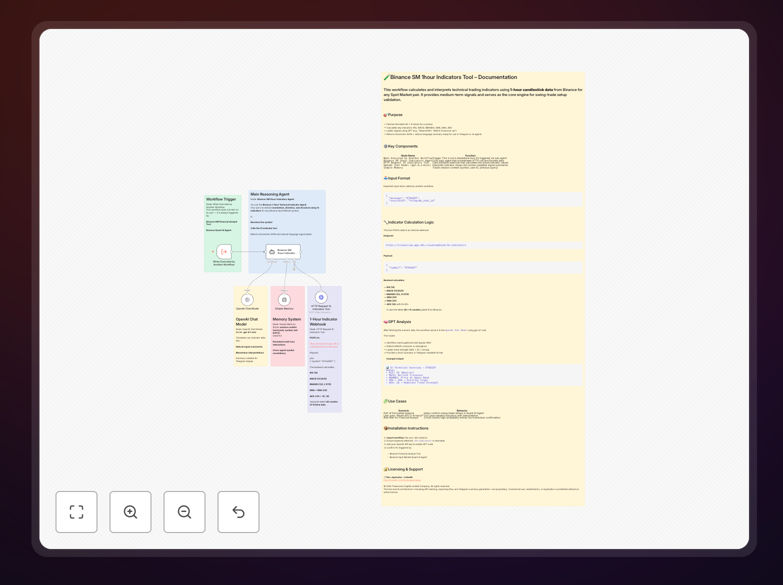Open the red support link under Licensing
The height and width of the screenshot is (585, 783).
tap(402, 480)
